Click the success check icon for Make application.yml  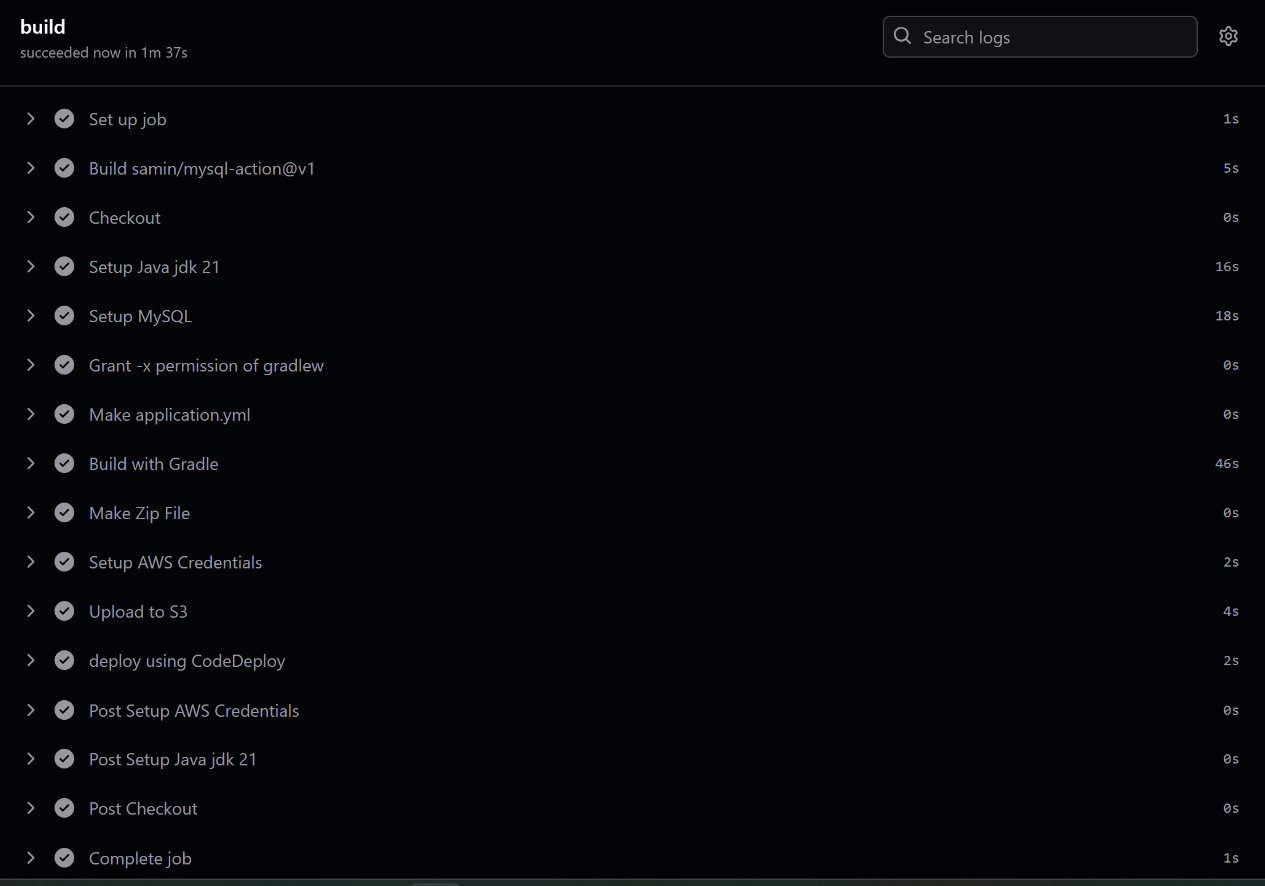tap(64, 414)
